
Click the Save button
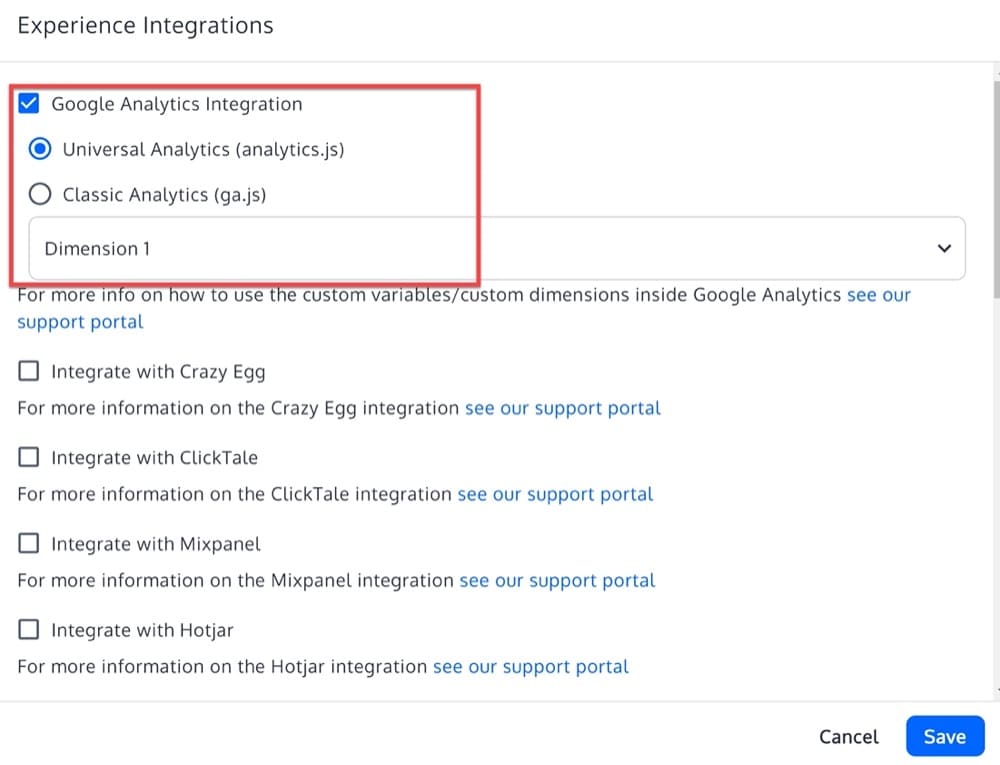(944, 735)
